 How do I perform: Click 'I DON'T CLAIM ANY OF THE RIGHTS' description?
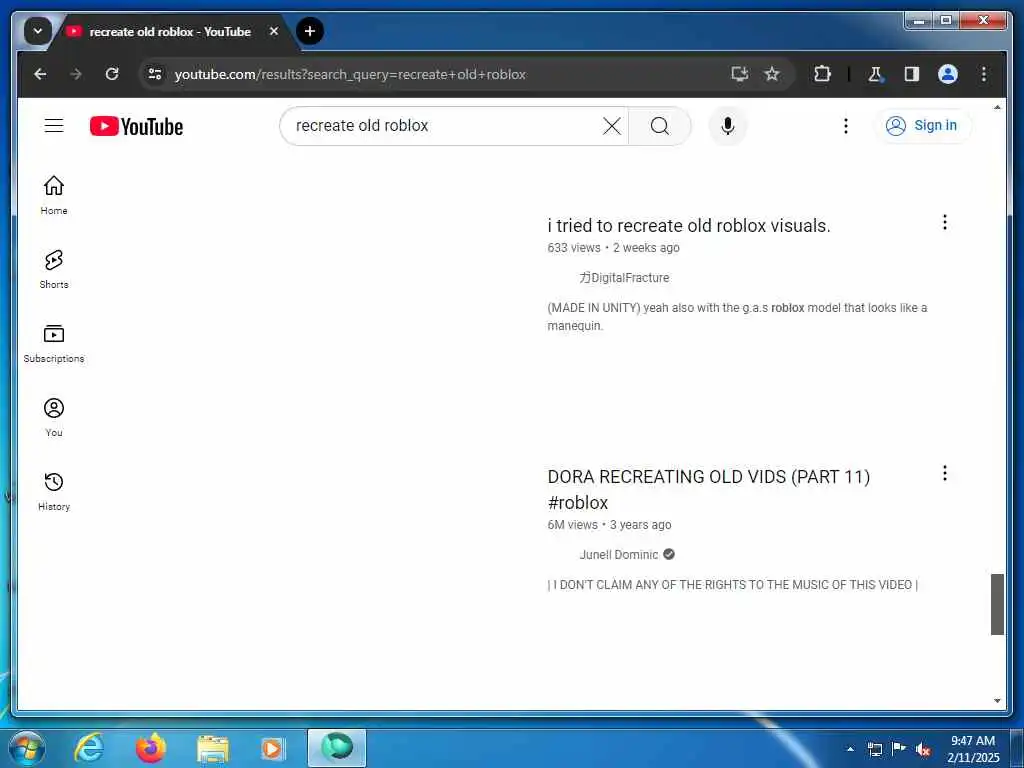coord(733,584)
